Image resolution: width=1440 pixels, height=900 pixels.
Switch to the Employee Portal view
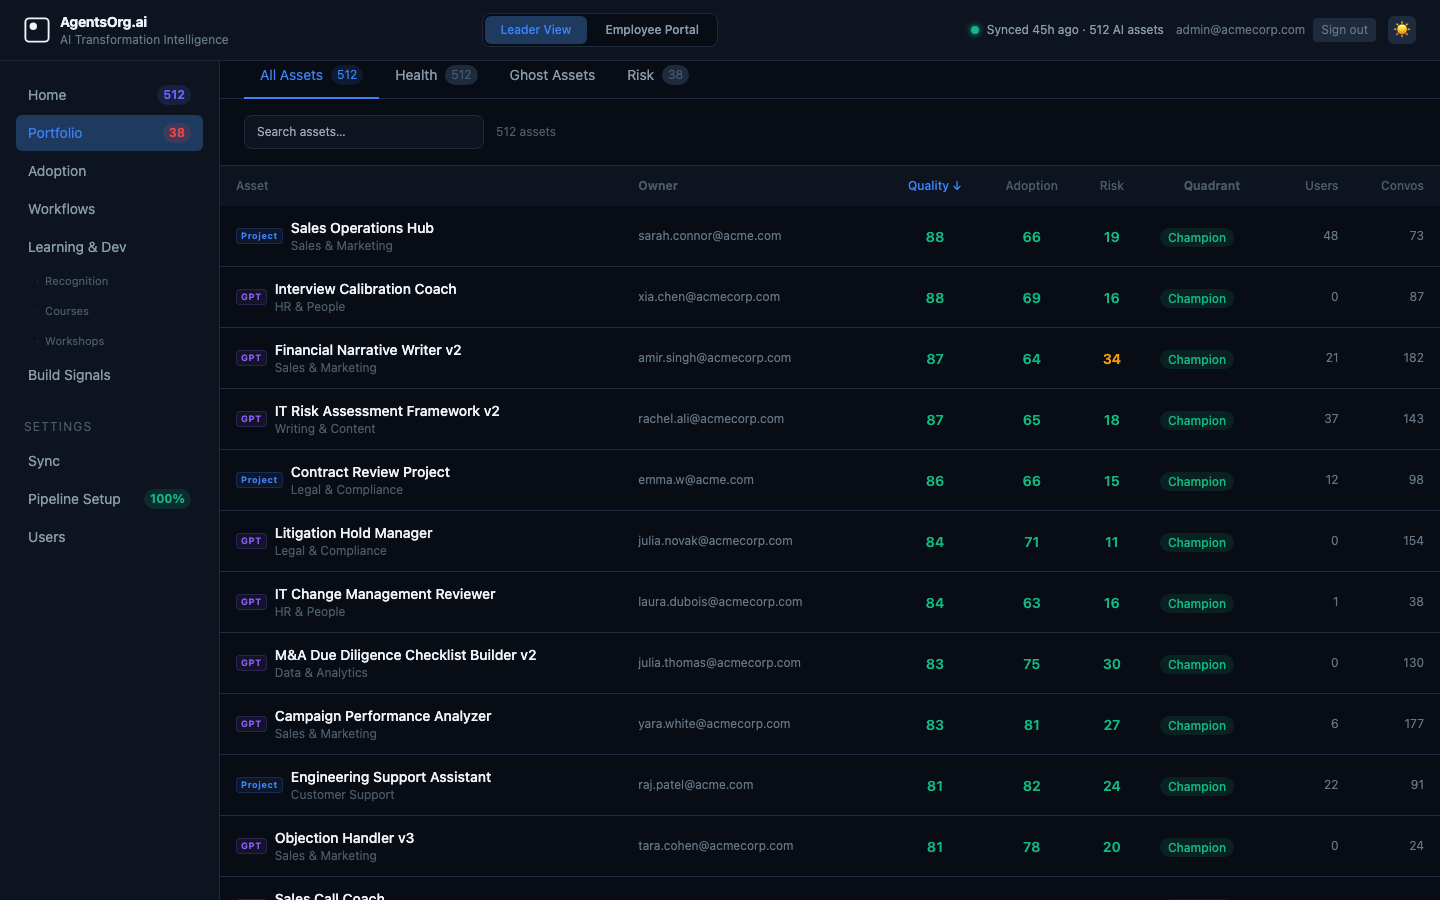(650, 30)
